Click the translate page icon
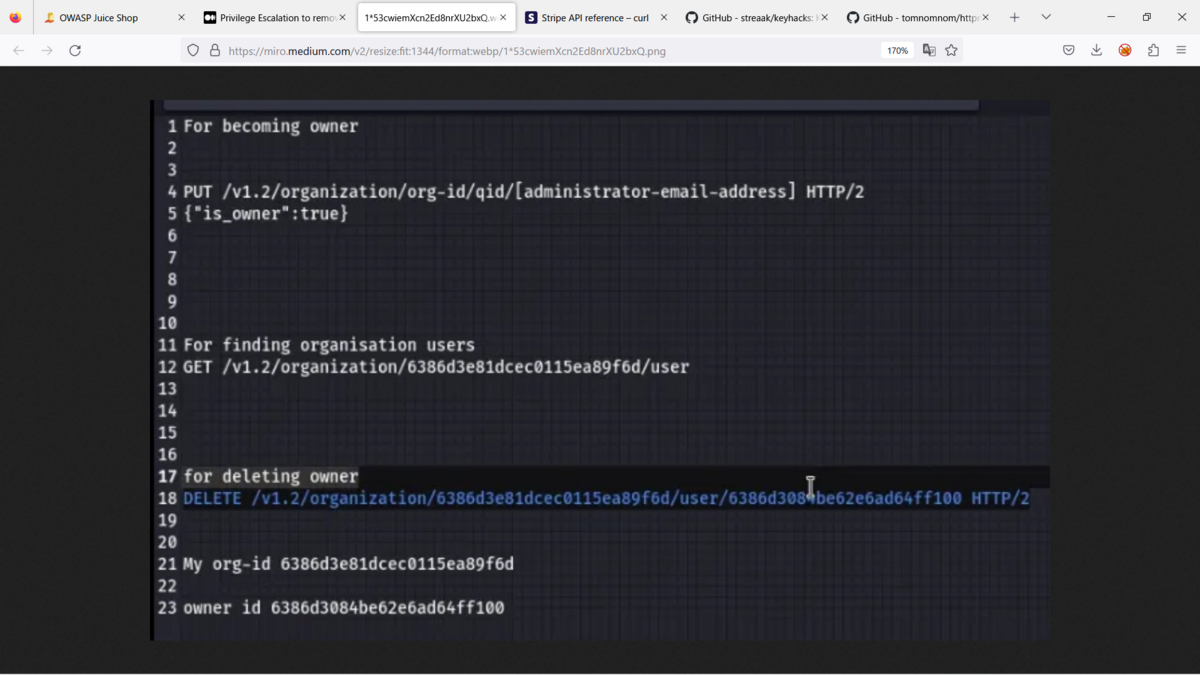Screen dimensions: 1200x675 (929, 50)
